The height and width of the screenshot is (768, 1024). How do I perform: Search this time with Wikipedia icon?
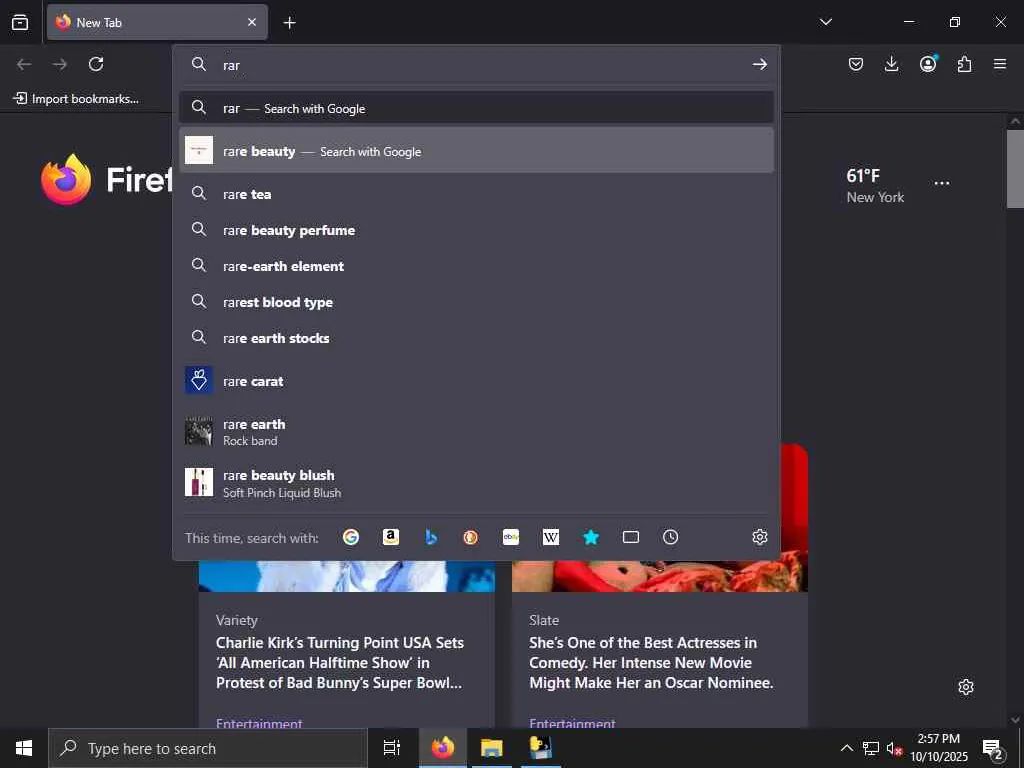(551, 537)
